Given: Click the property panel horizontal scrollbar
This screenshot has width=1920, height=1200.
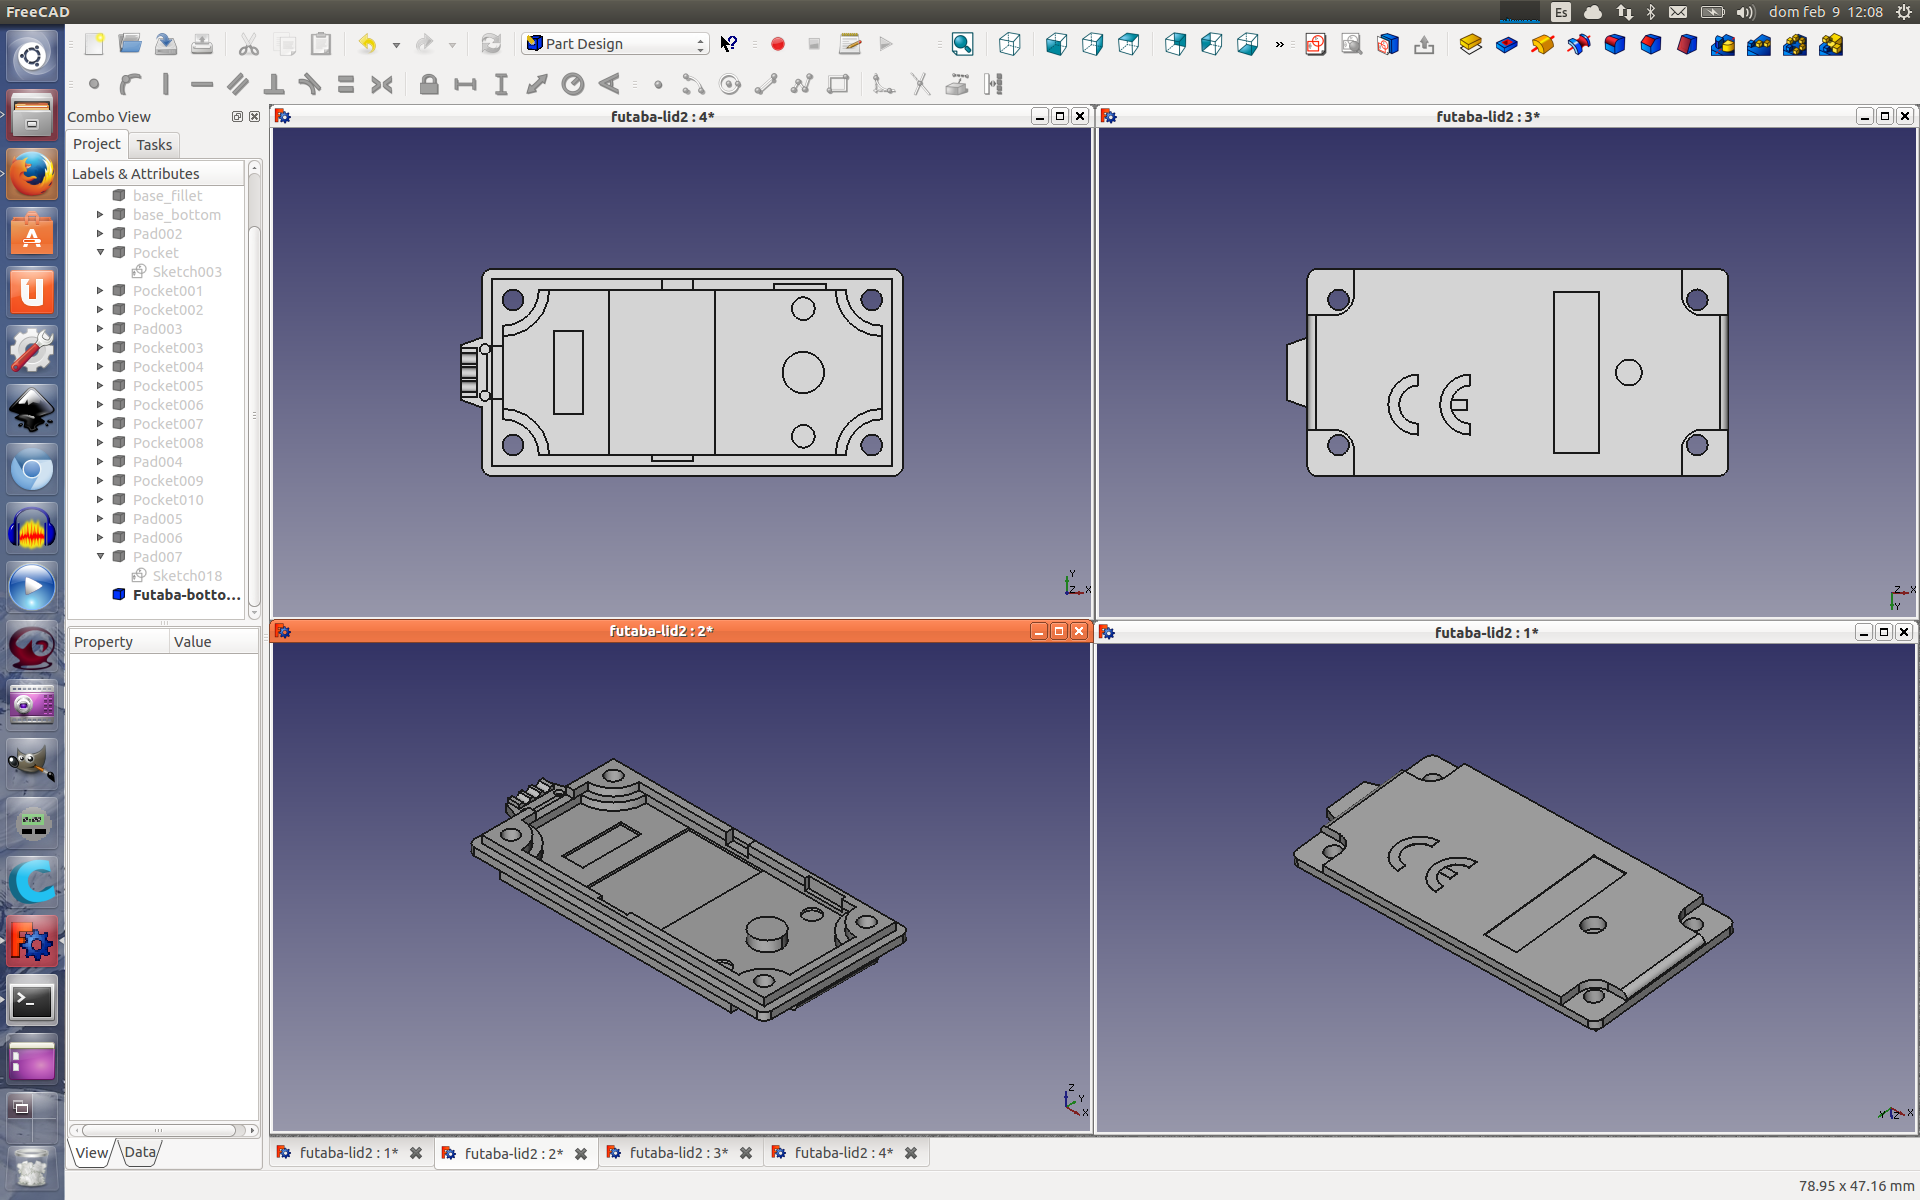Looking at the screenshot, I should point(160,1130).
